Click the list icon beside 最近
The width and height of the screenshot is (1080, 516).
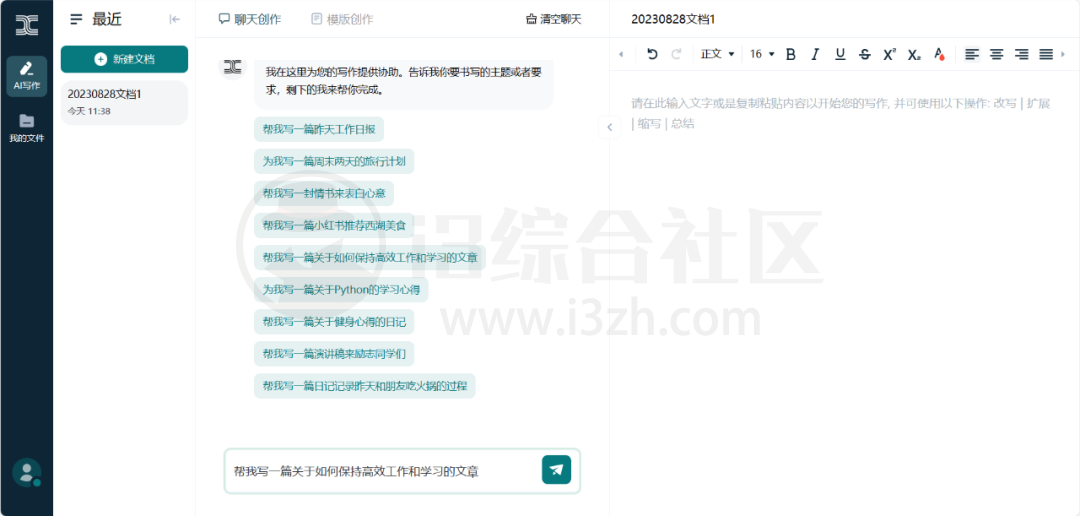(x=76, y=19)
